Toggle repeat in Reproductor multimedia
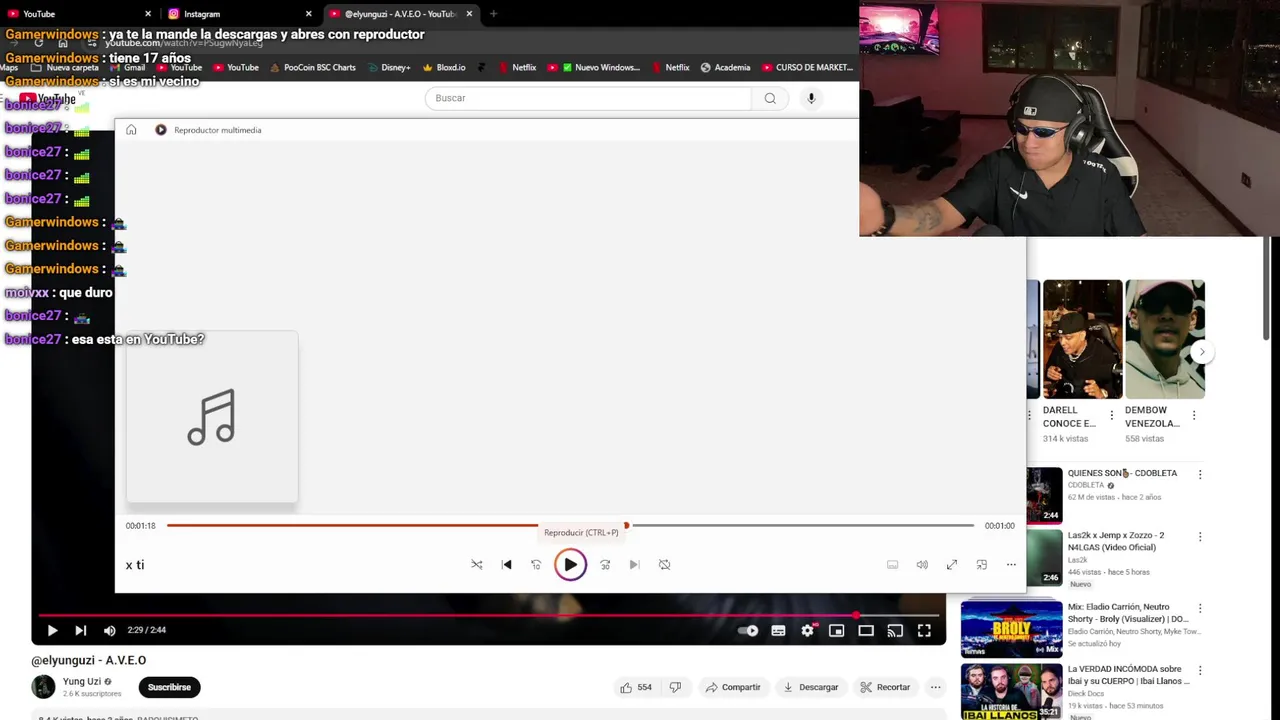Screen dimensions: 1280x720 coord(664,565)
